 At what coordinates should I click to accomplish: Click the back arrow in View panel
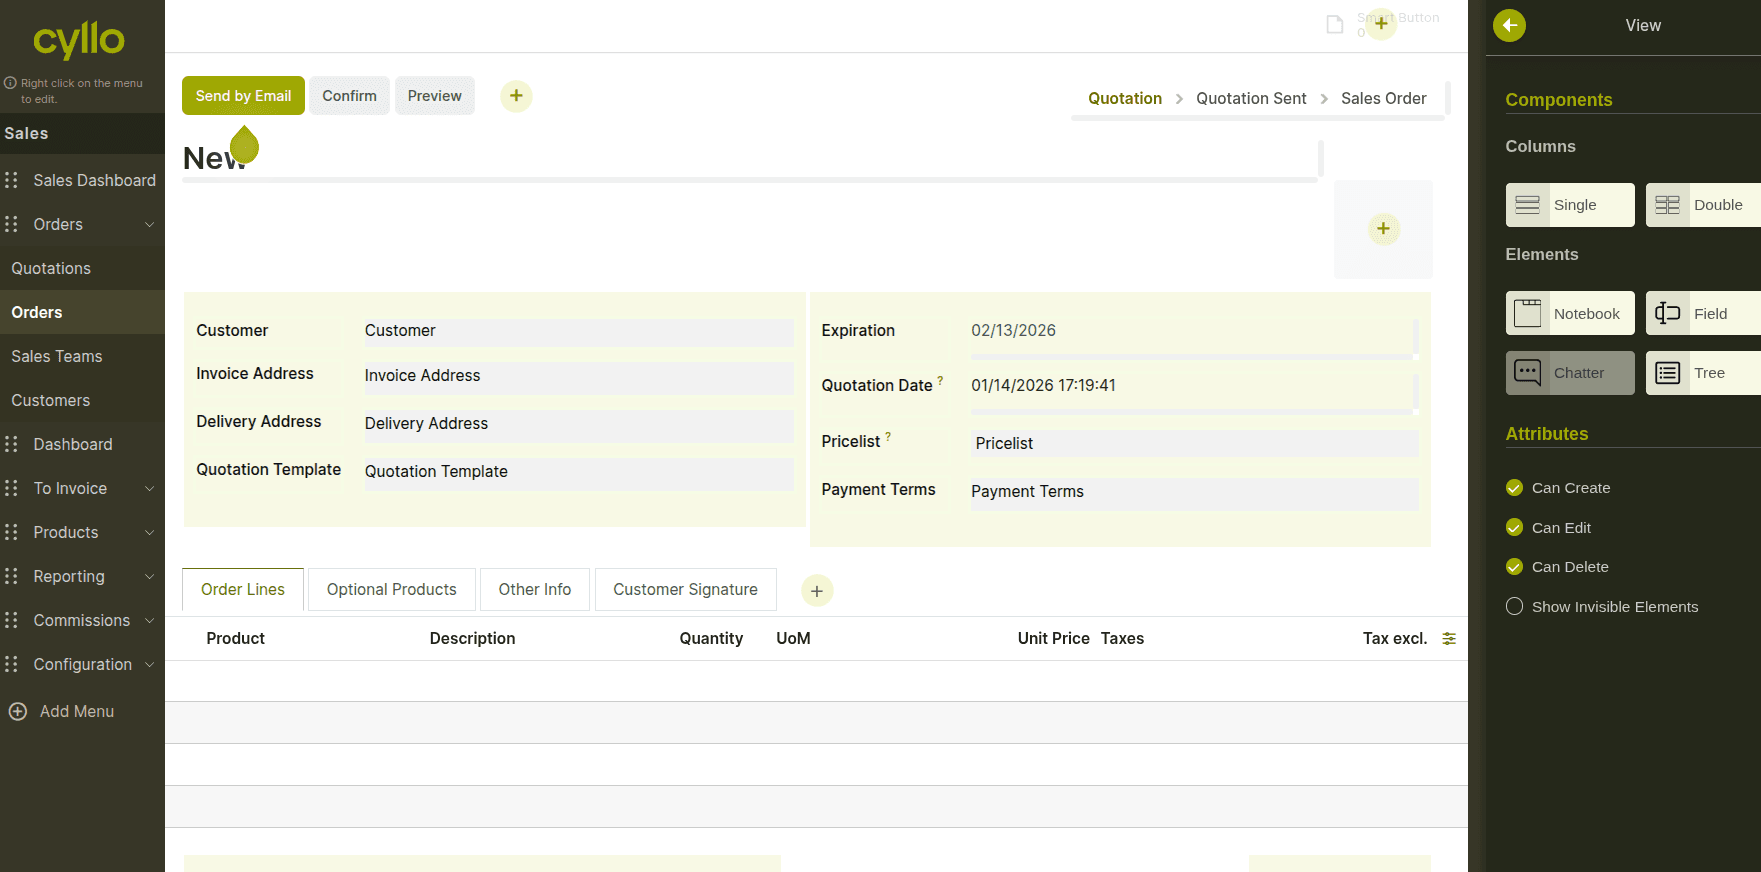(x=1509, y=26)
